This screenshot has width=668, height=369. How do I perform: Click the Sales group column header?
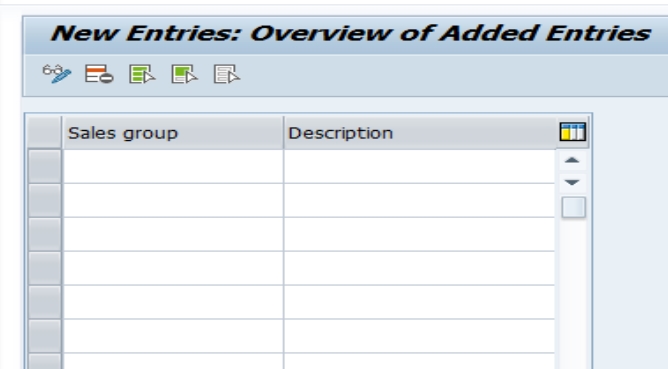coord(173,133)
